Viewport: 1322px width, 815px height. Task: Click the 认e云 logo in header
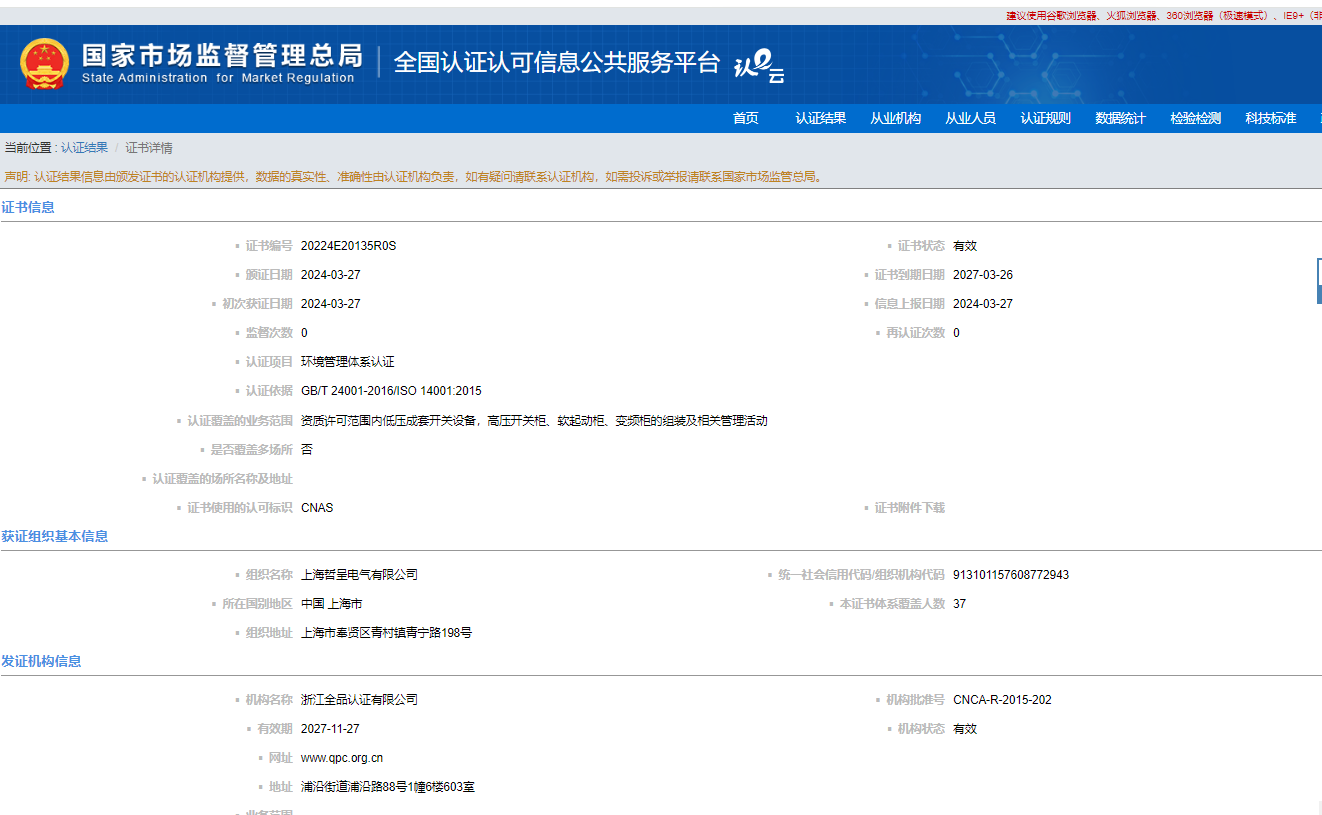point(759,67)
